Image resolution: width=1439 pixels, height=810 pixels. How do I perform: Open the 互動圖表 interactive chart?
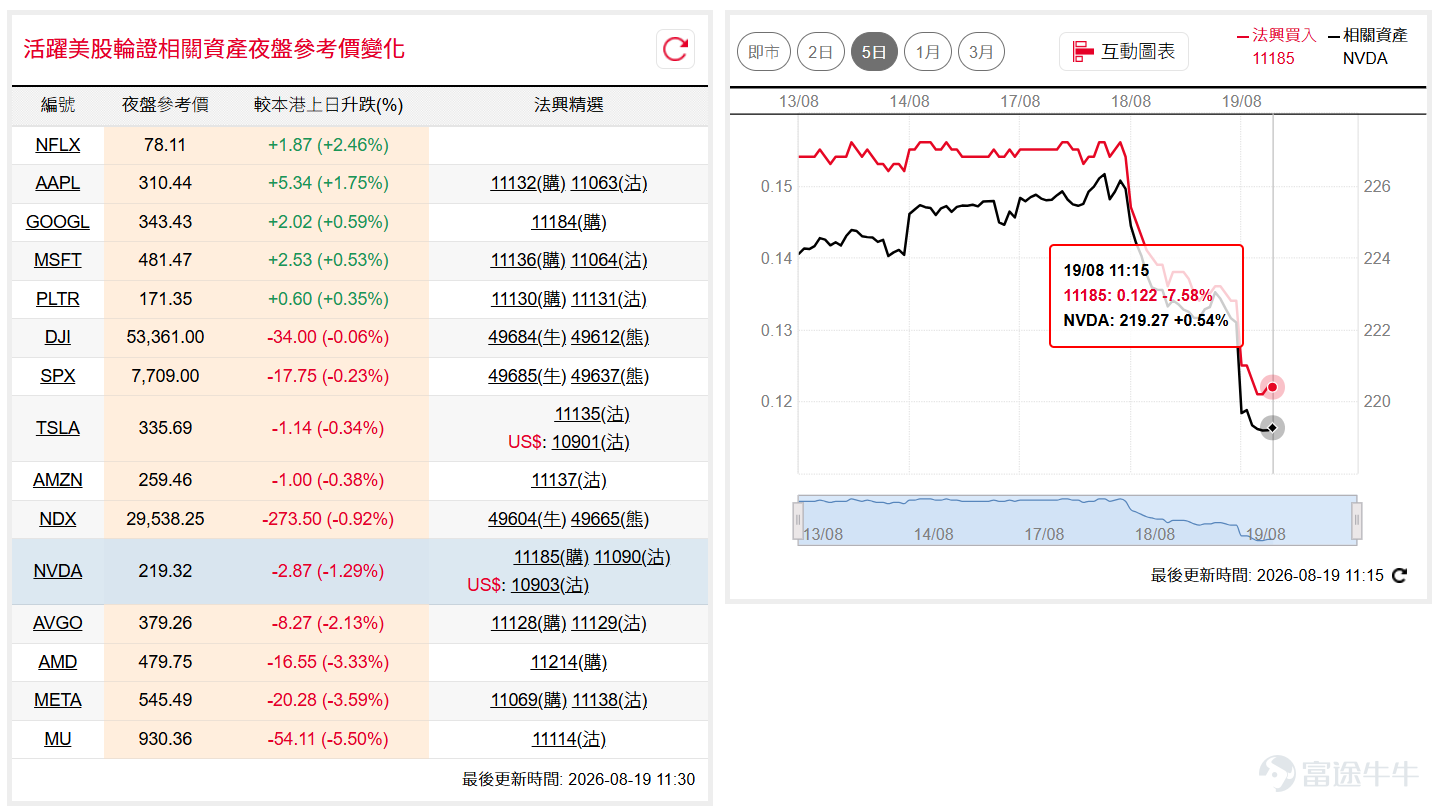[x=1124, y=51]
